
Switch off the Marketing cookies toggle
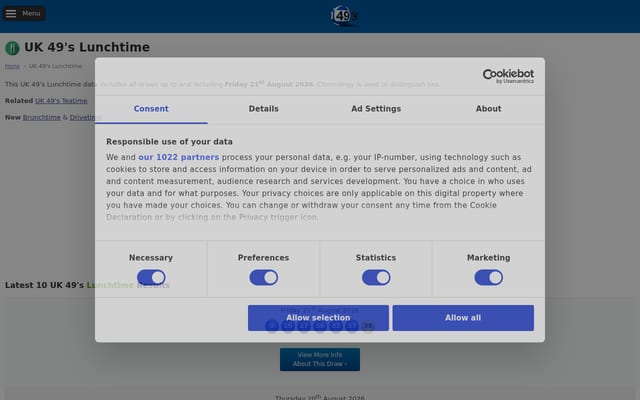[489, 278]
